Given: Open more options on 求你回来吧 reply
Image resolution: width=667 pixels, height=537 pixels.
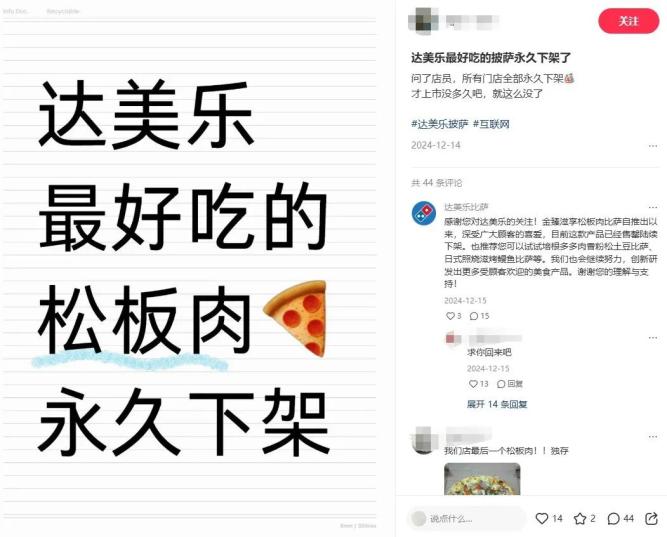Looking at the screenshot, I should point(653,338).
